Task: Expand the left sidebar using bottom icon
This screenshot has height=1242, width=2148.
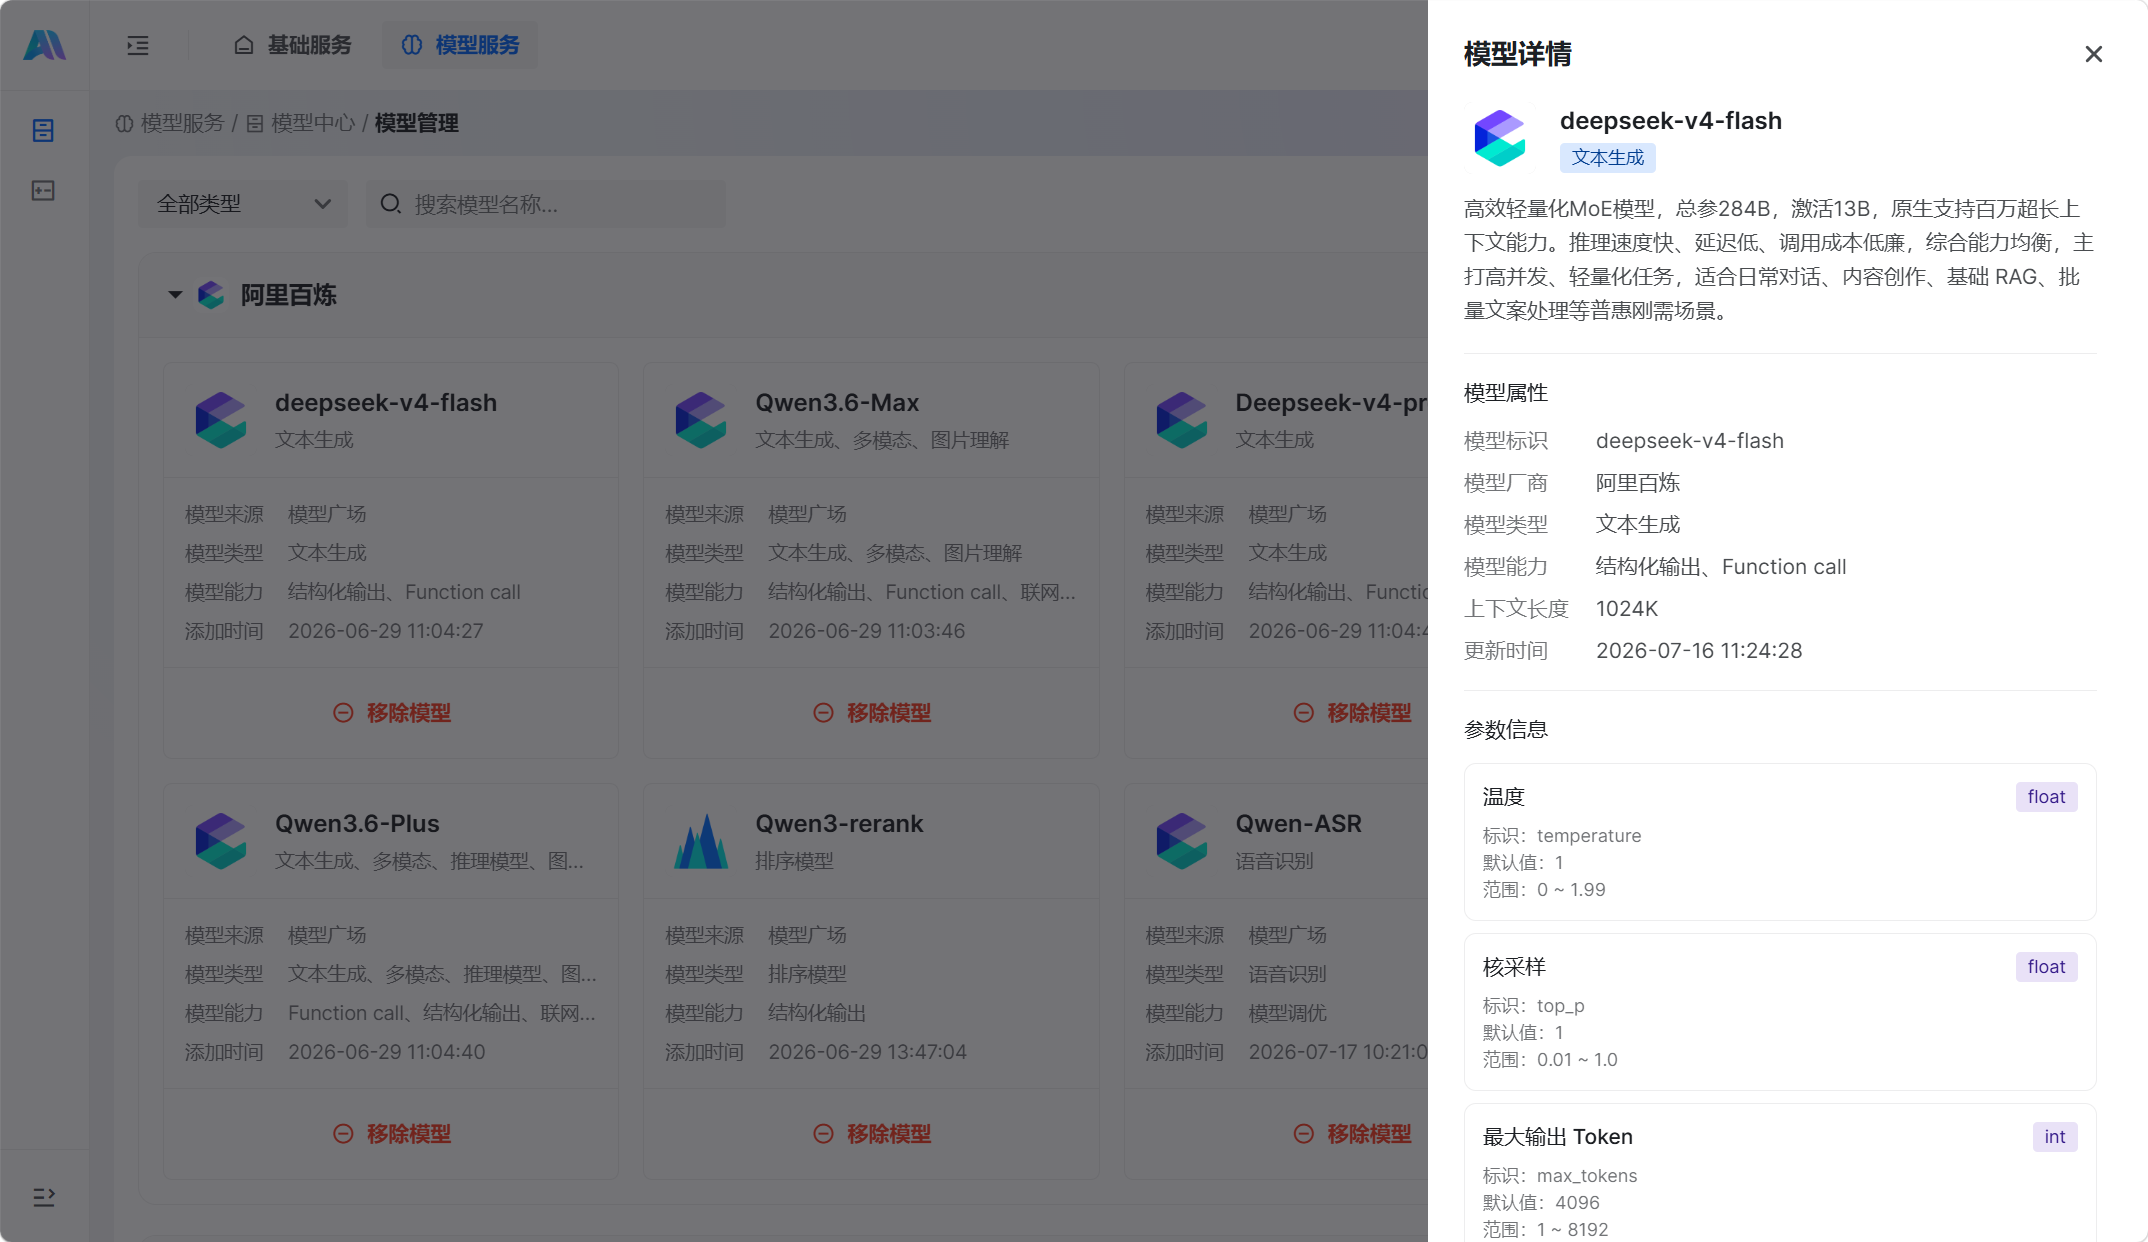Action: pos(44,1197)
